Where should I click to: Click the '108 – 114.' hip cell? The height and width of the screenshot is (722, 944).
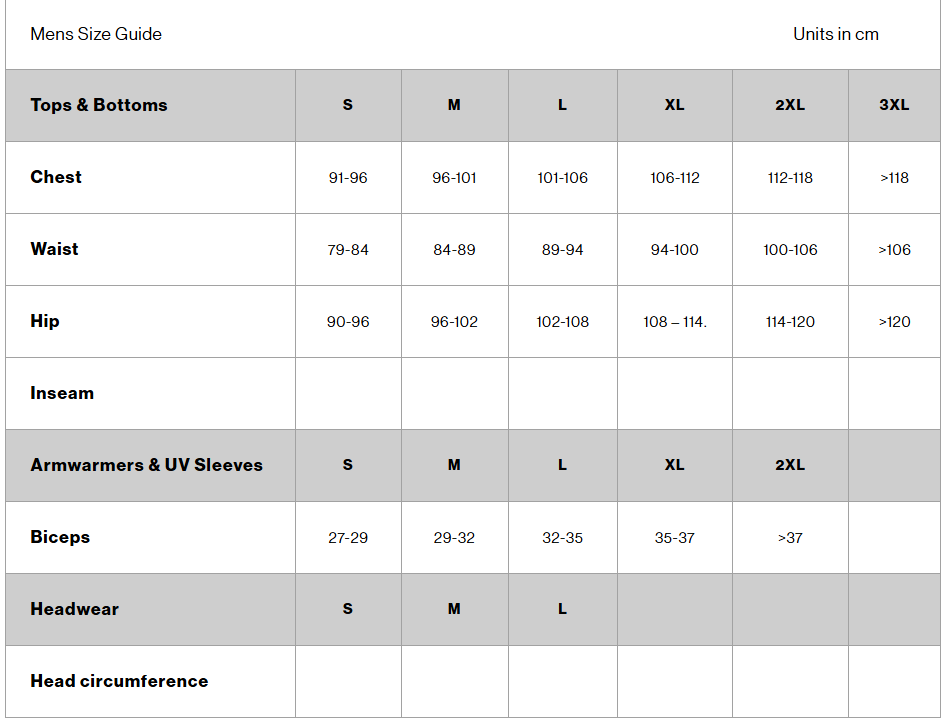coord(675,322)
